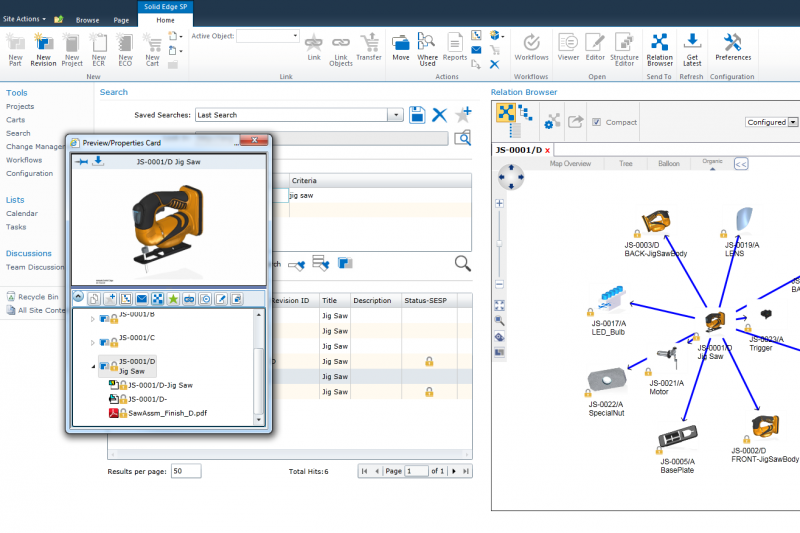Open the Viewer ribbon icon
Screen dimensions: 800x533
tap(568, 47)
